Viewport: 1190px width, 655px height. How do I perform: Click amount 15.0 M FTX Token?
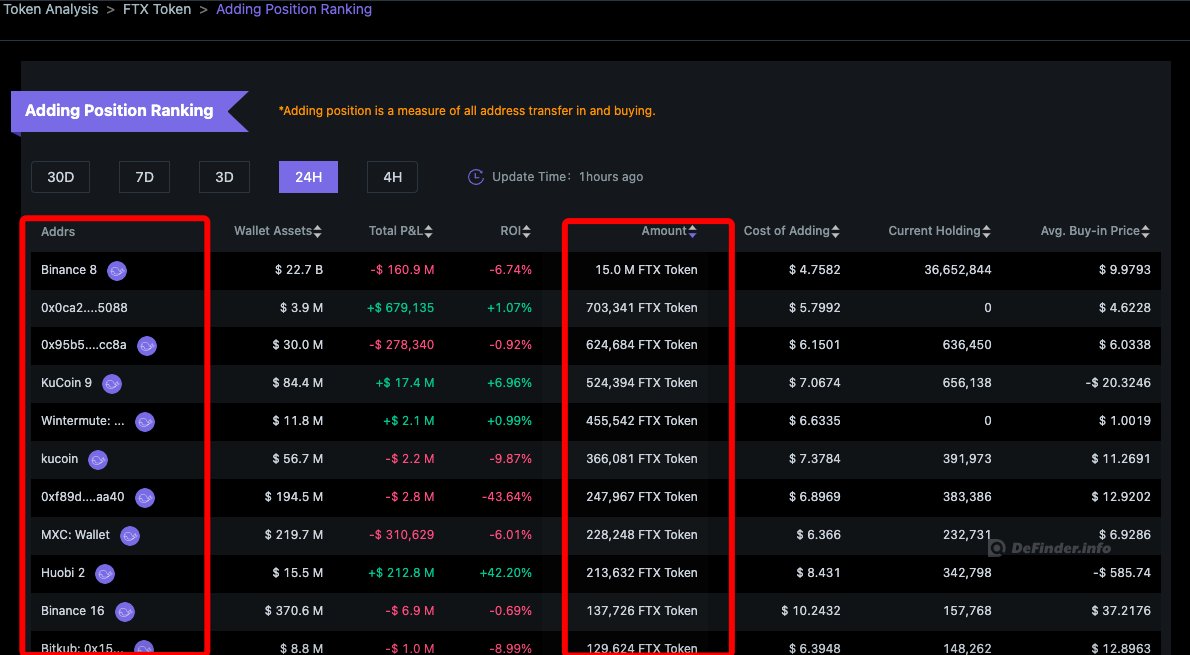(646, 269)
